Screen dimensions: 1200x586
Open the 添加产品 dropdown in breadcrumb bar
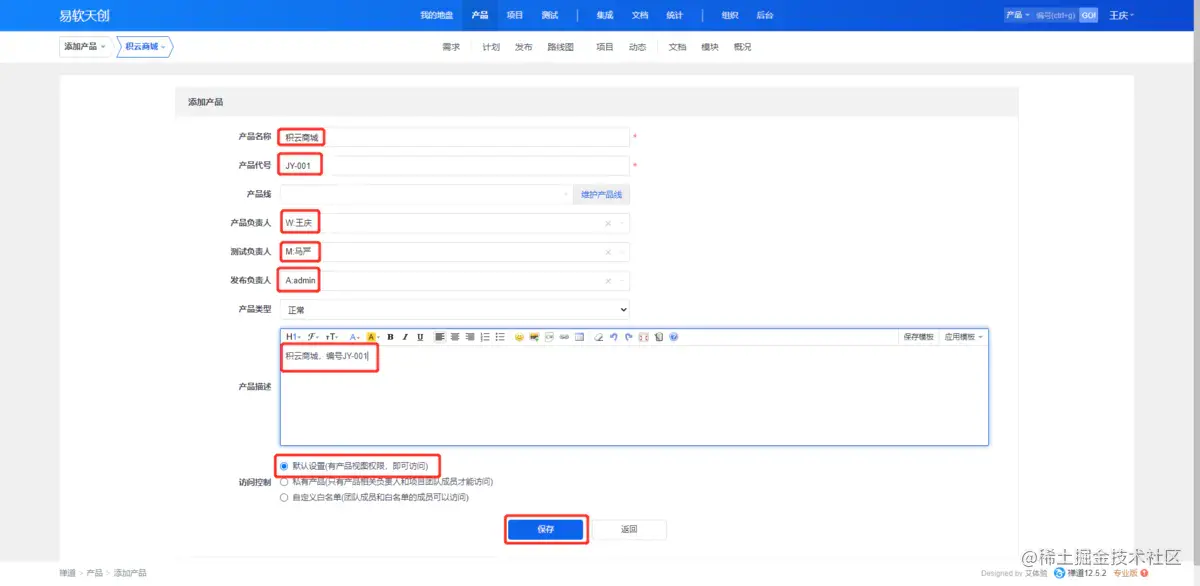coord(85,46)
